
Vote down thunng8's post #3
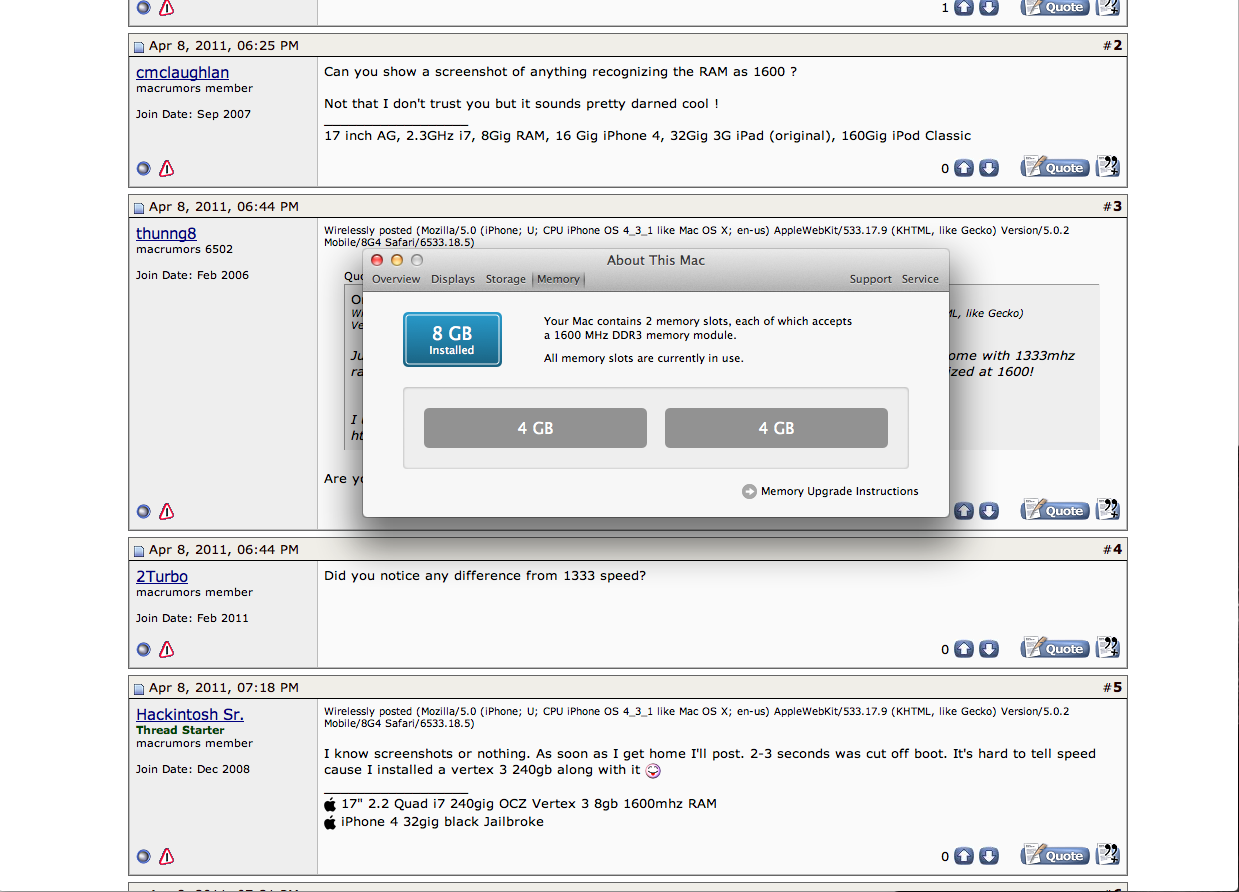pyautogui.click(x=988, y=511)
